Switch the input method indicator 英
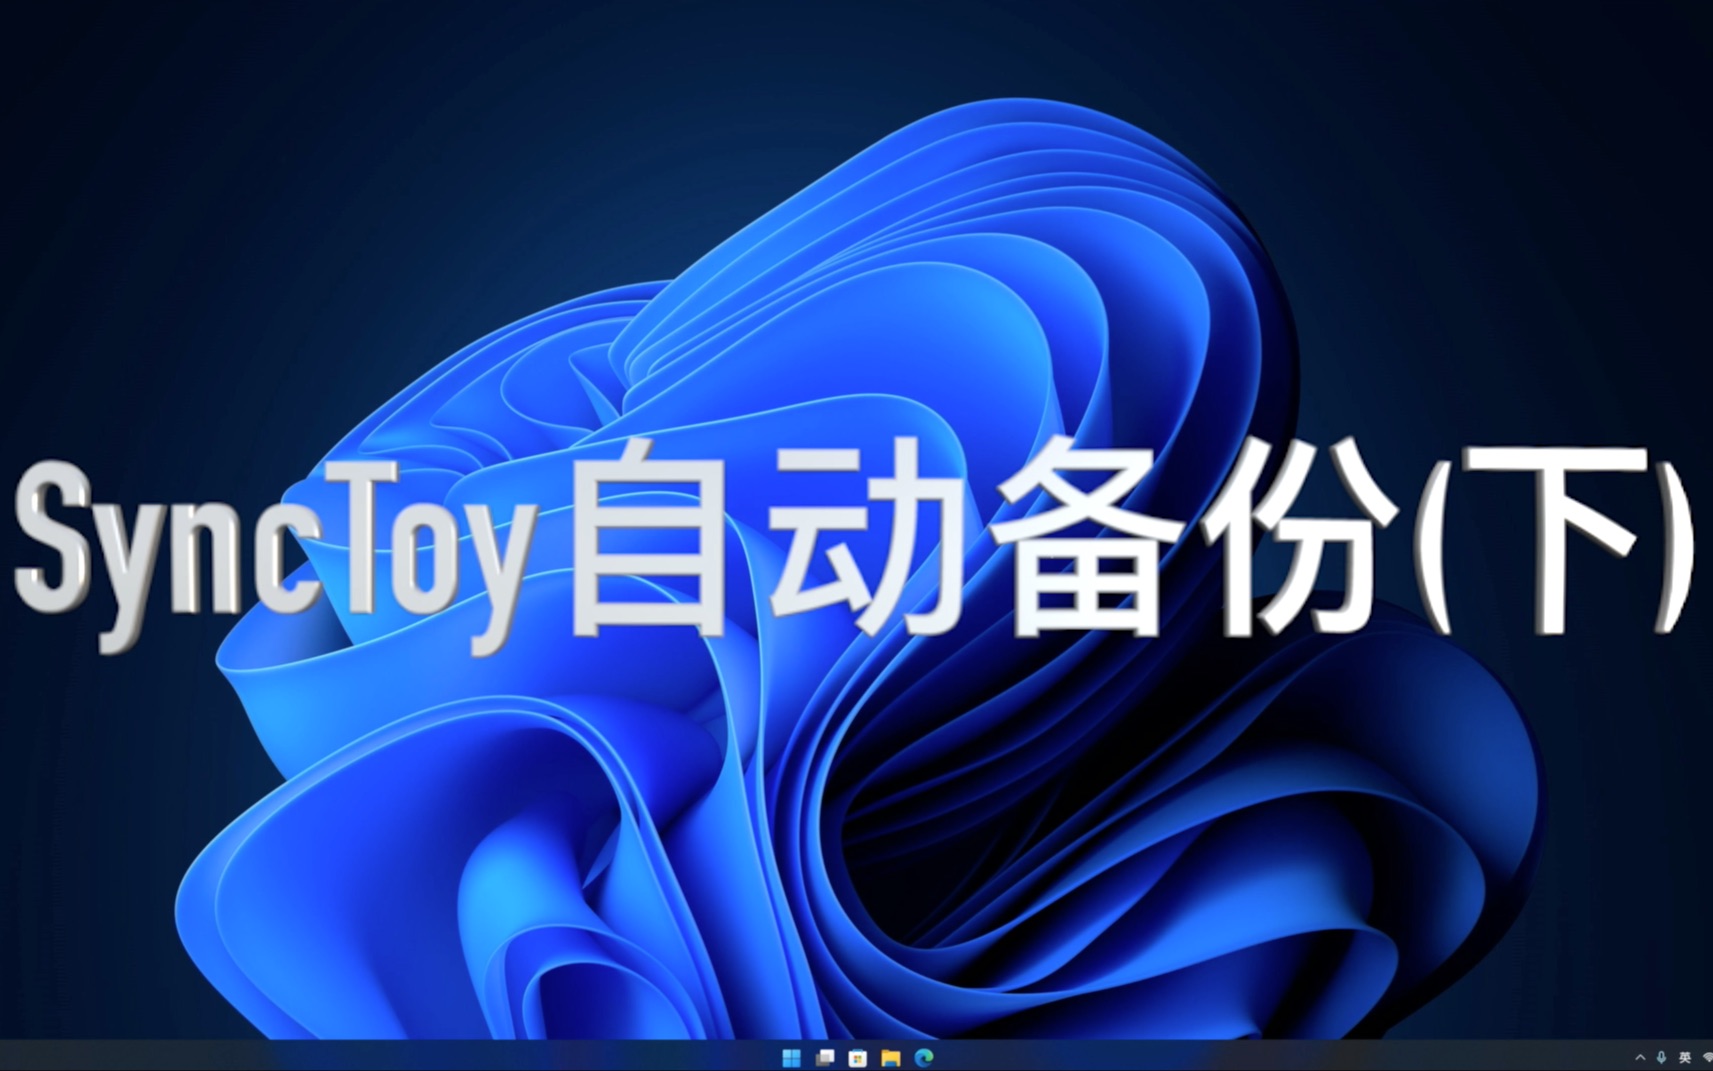 (x=1685, y=1057)
